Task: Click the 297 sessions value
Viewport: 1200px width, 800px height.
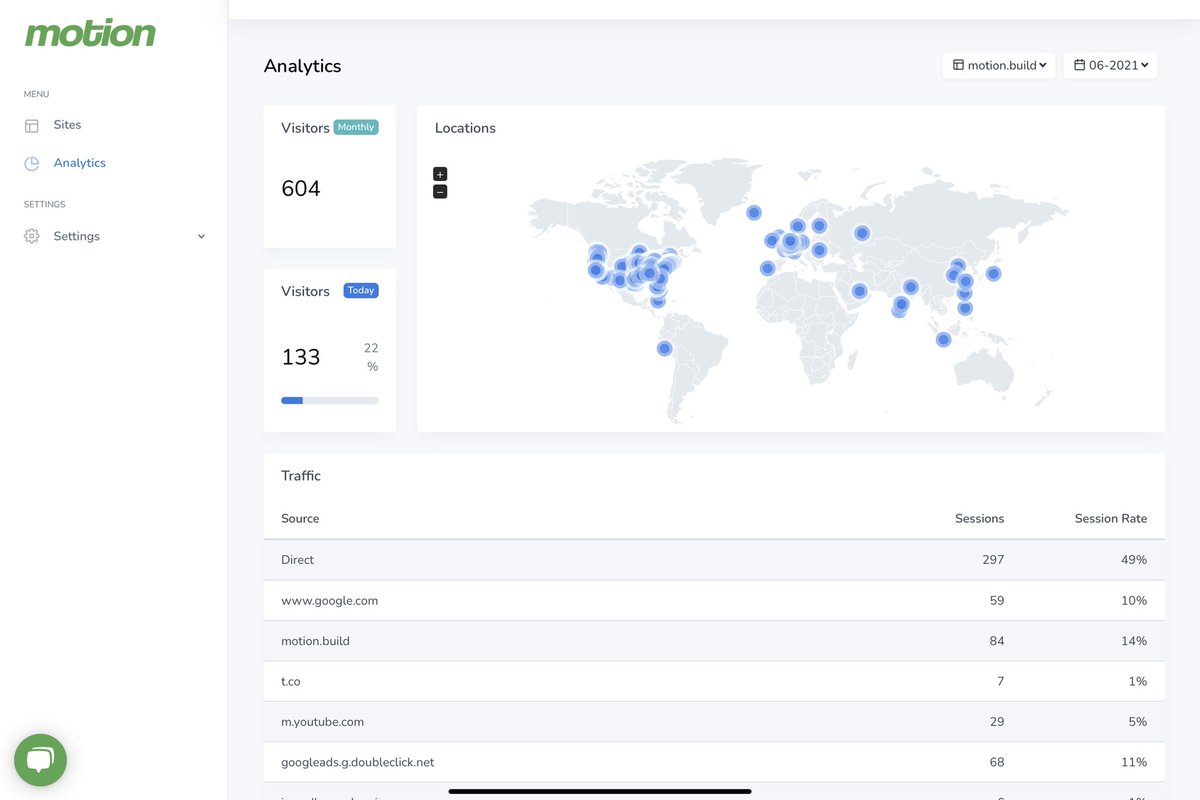Action: [x=993, y=560]
